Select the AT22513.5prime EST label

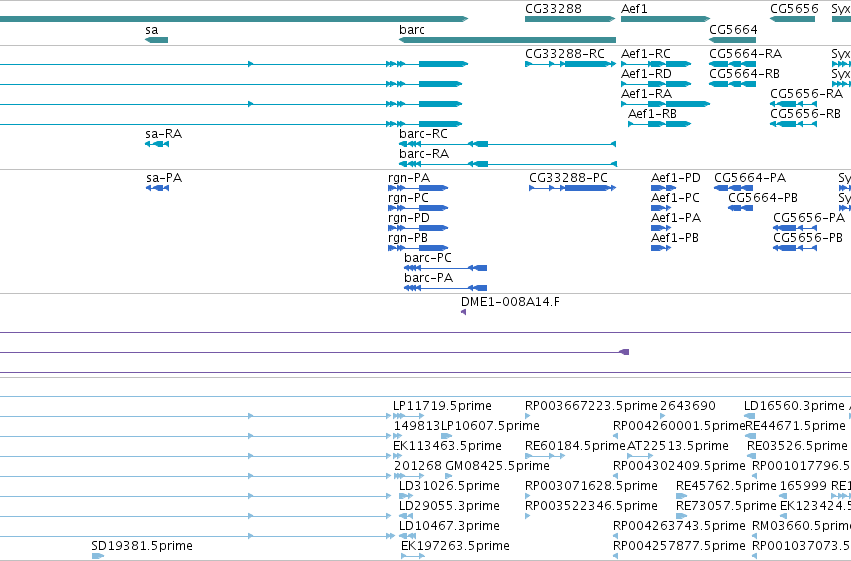[x=677, y=446]
